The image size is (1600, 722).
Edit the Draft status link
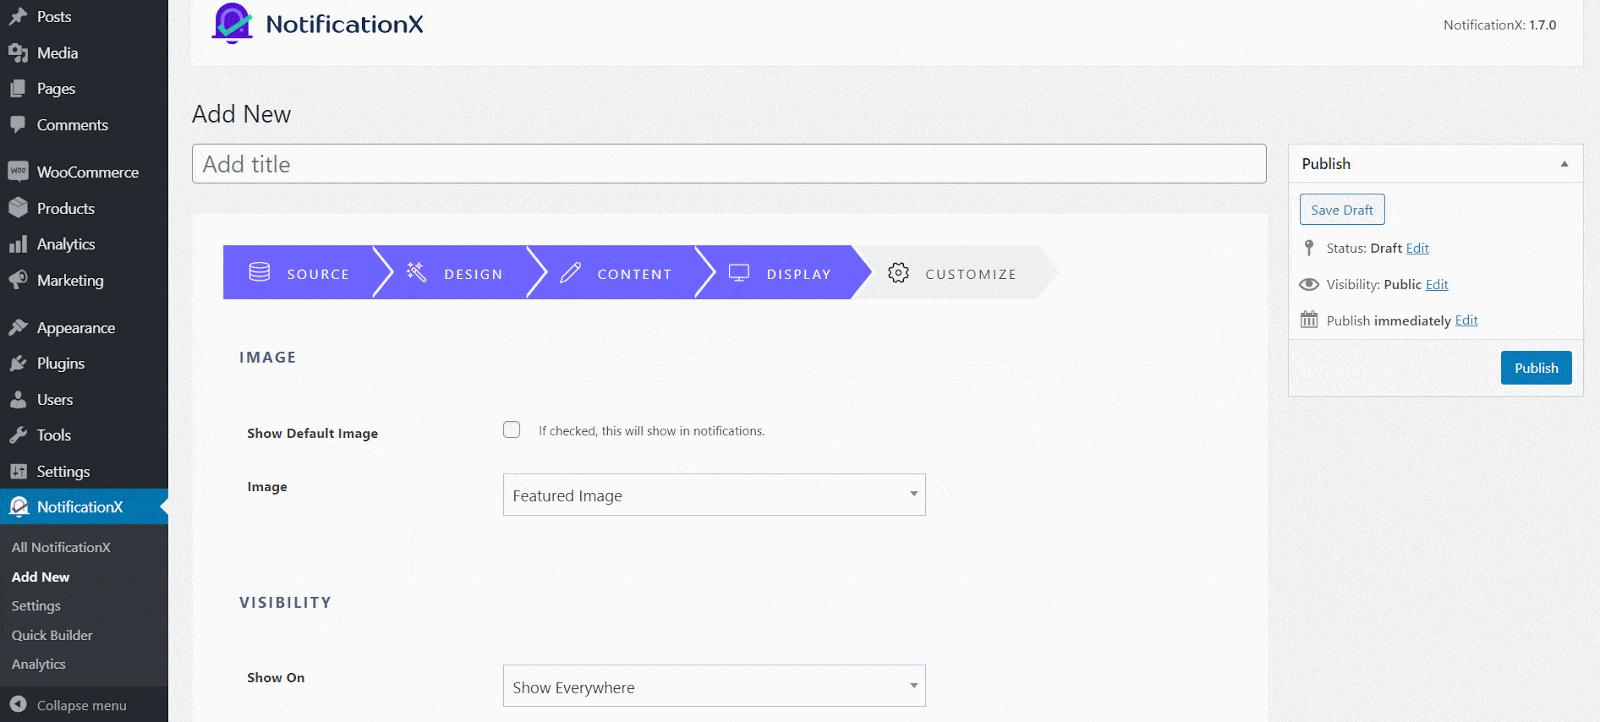click(1417, 248)
